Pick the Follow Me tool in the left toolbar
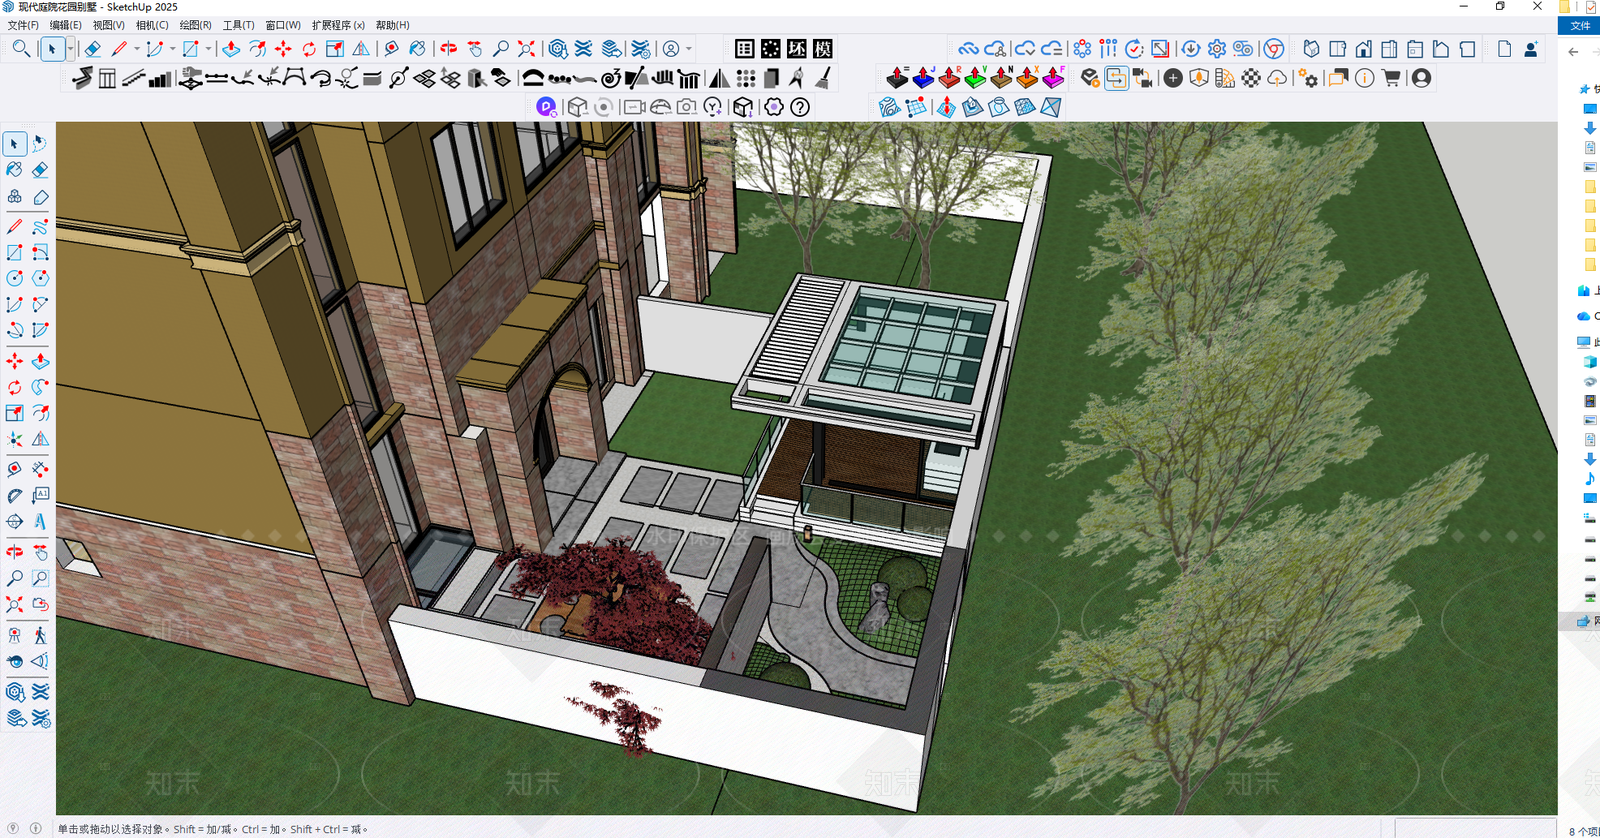This screenshot has height=838, width=1600. 40,387
